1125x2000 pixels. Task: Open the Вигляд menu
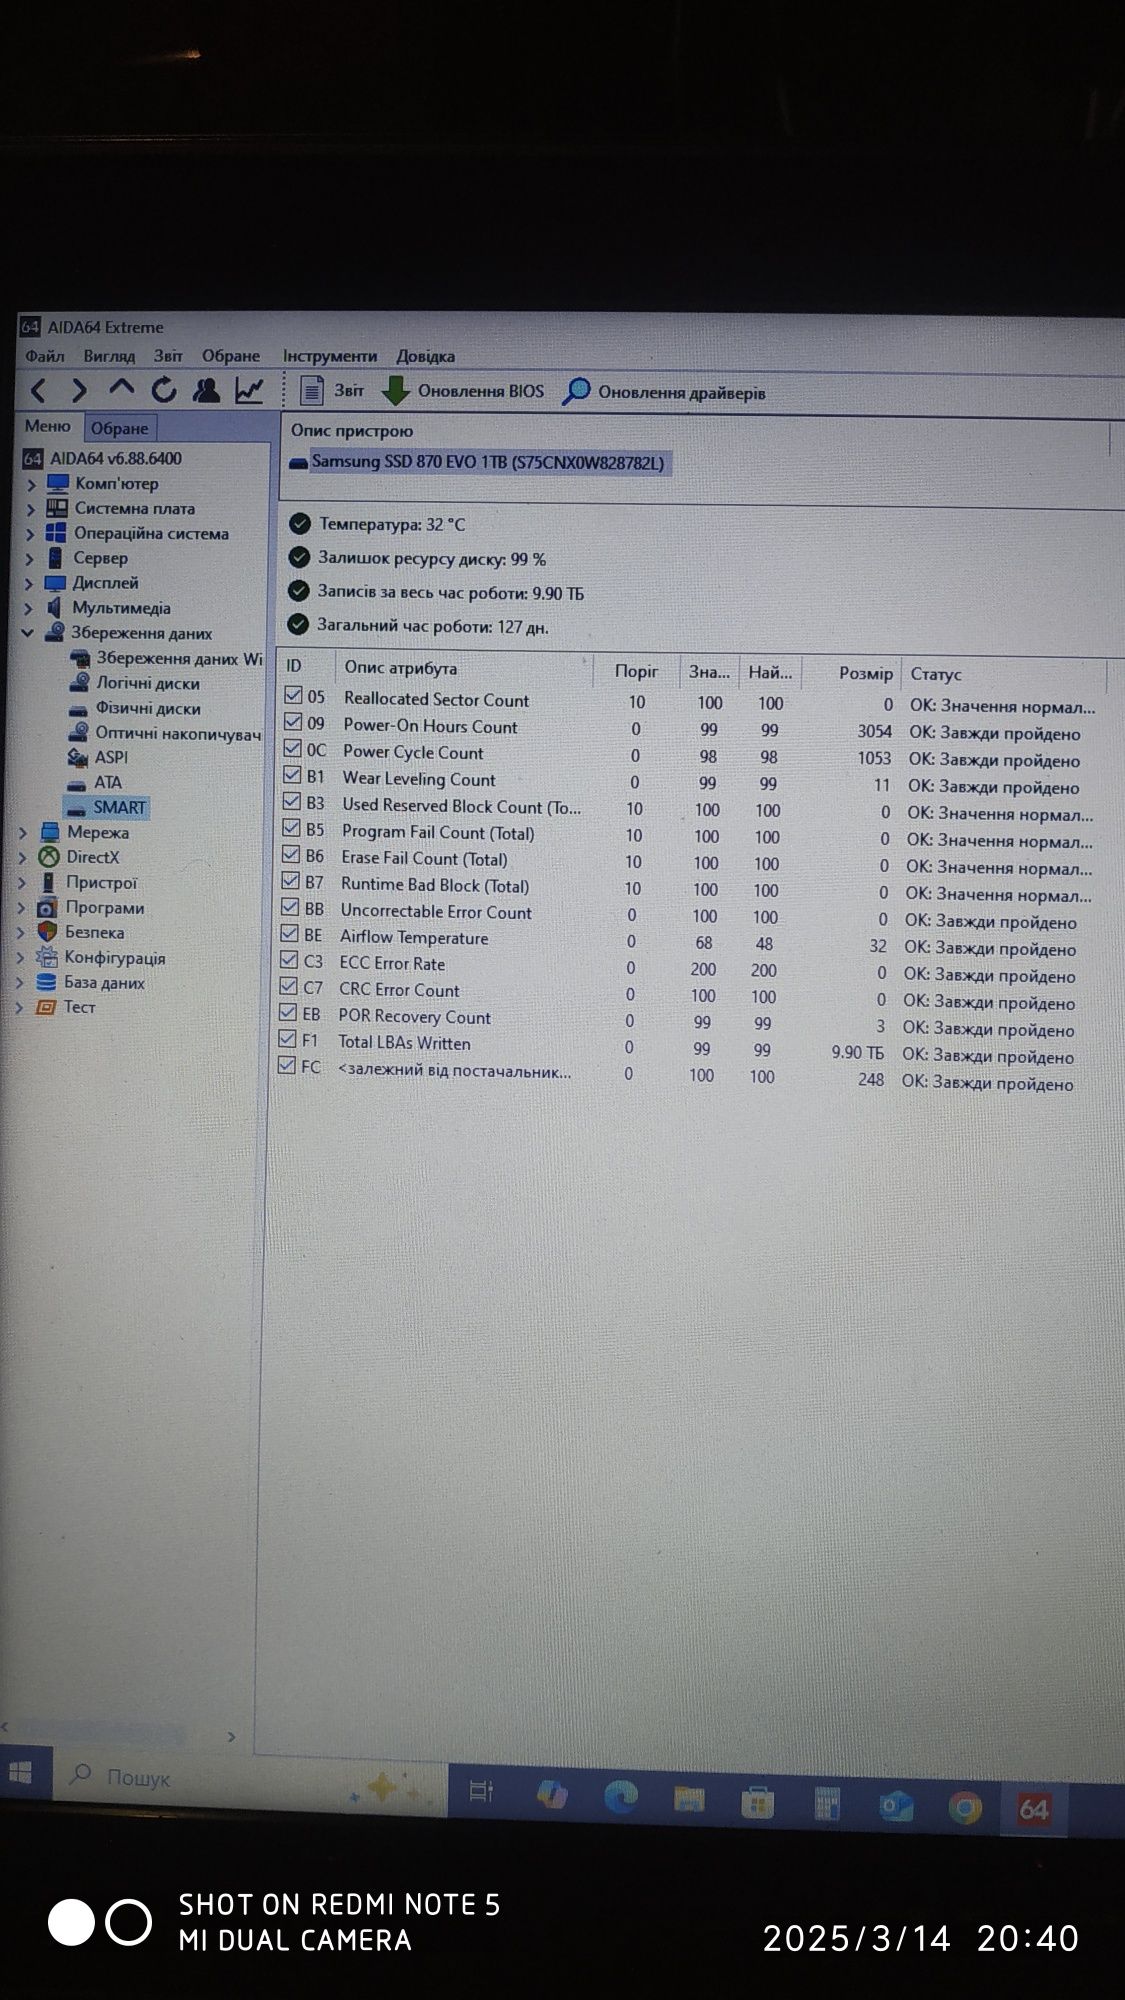(x=109, y=356)
